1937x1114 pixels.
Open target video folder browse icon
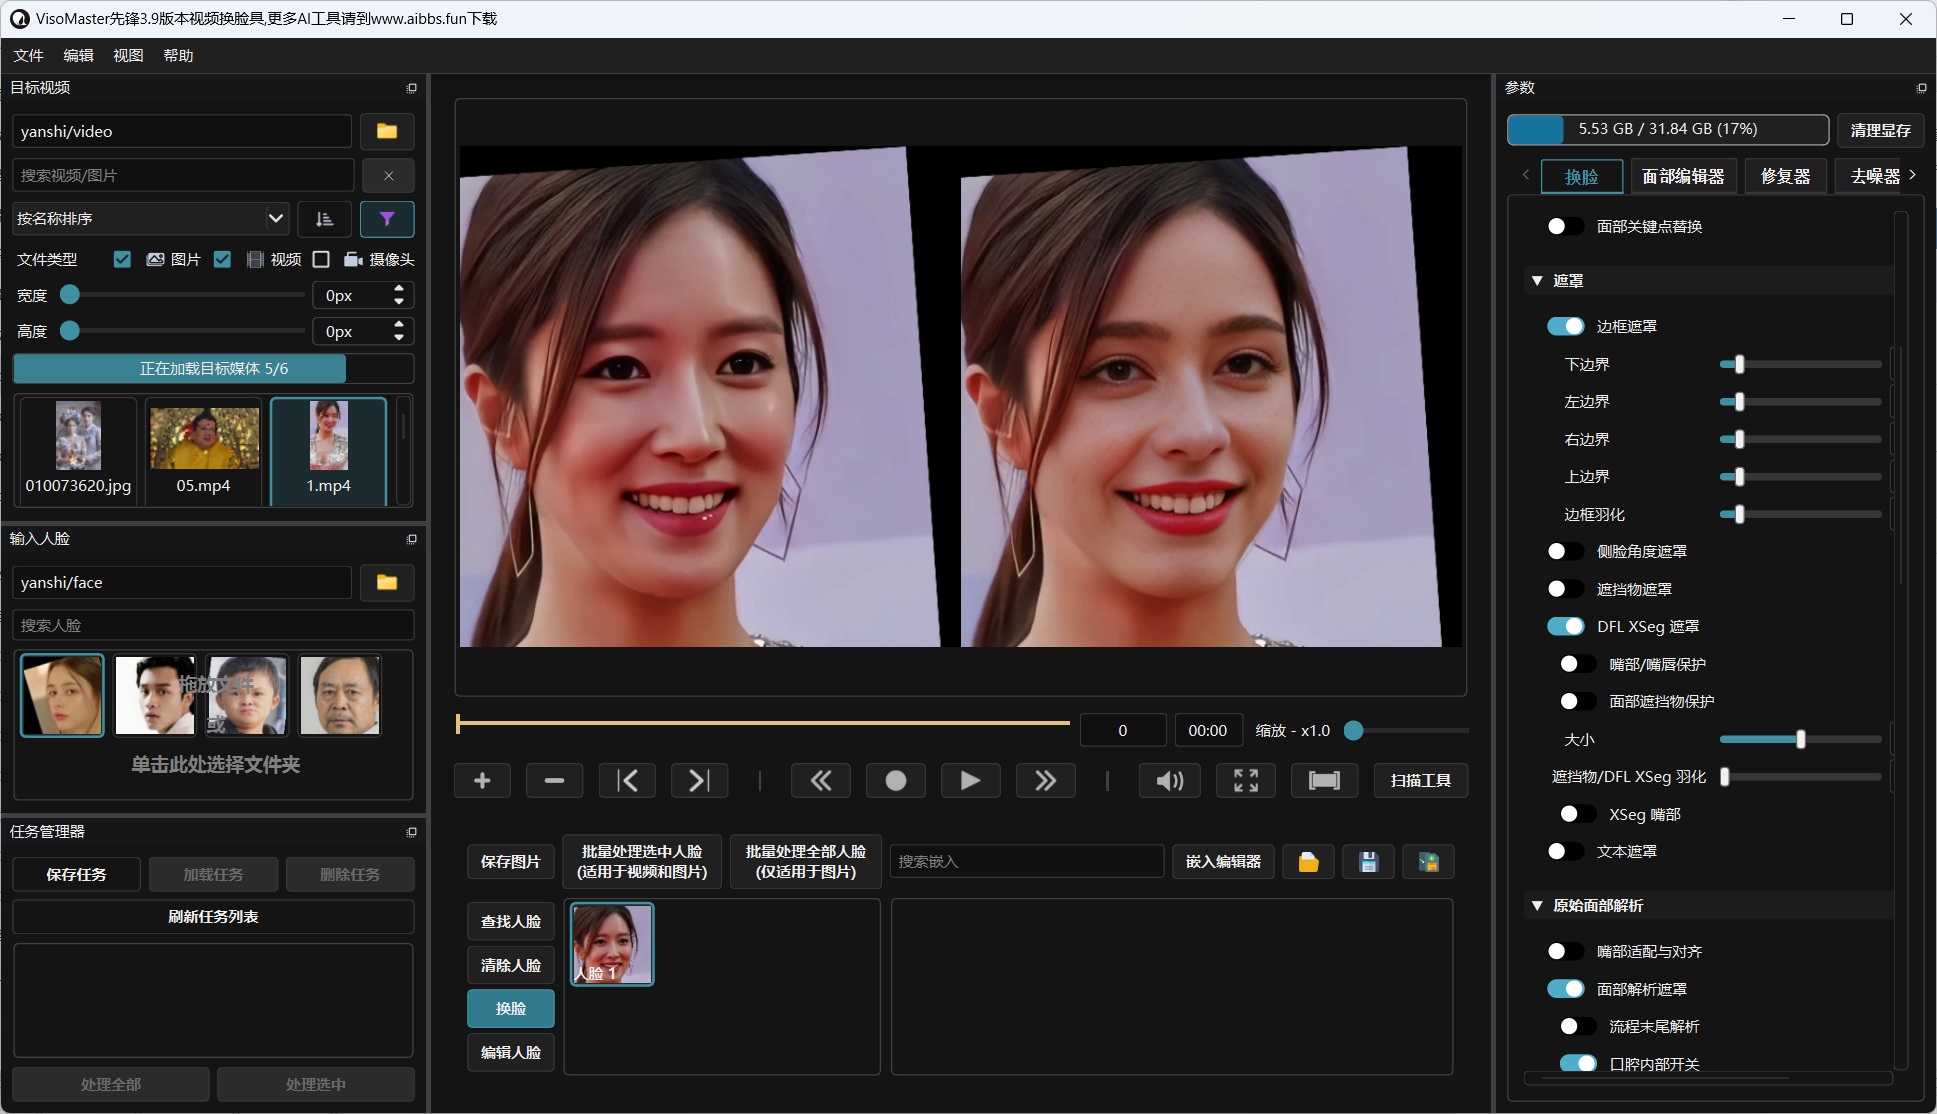point(387,131)
